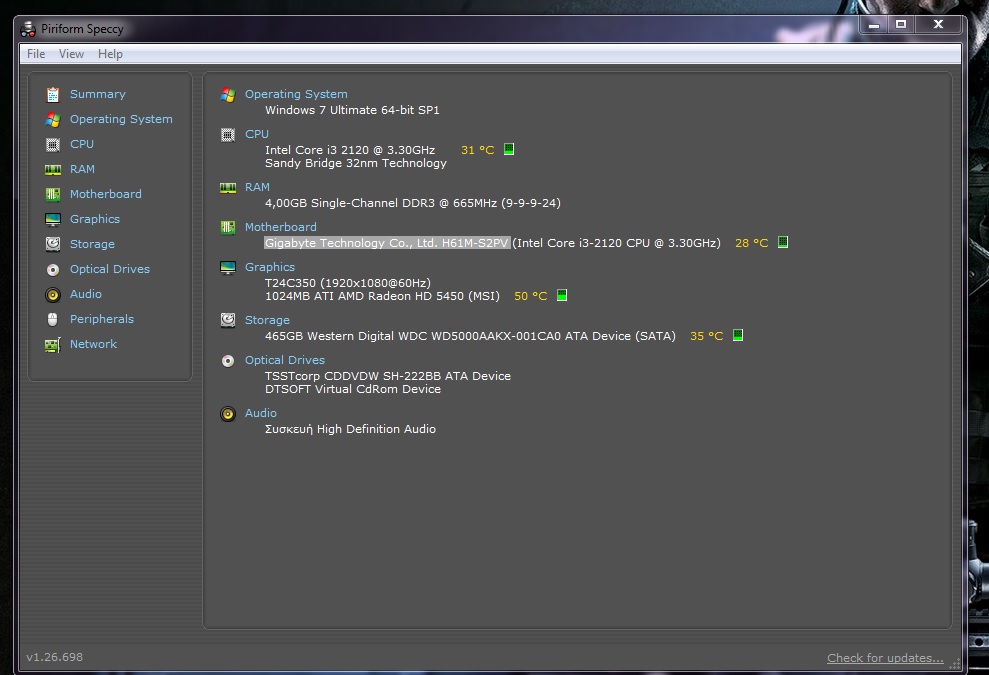Open the RAM section from sidebar
The height and width of the screenshot is (675, 989).
click(x=83, y=169)
